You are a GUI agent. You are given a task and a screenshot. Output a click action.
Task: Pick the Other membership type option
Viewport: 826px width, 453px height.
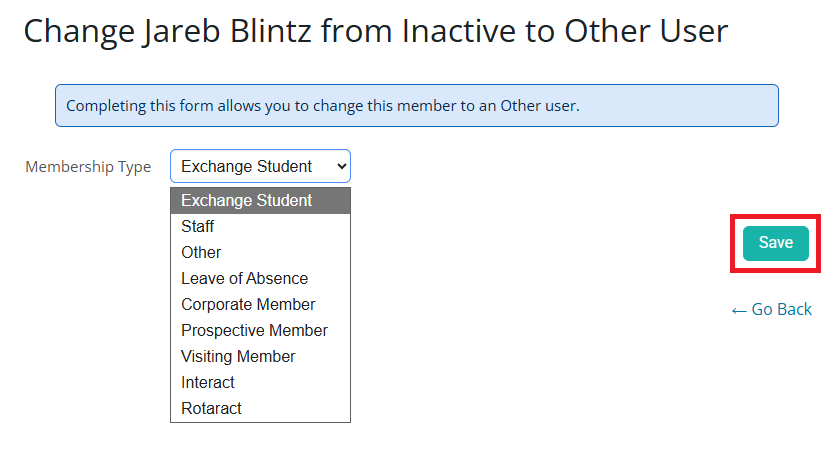[201, 252]
